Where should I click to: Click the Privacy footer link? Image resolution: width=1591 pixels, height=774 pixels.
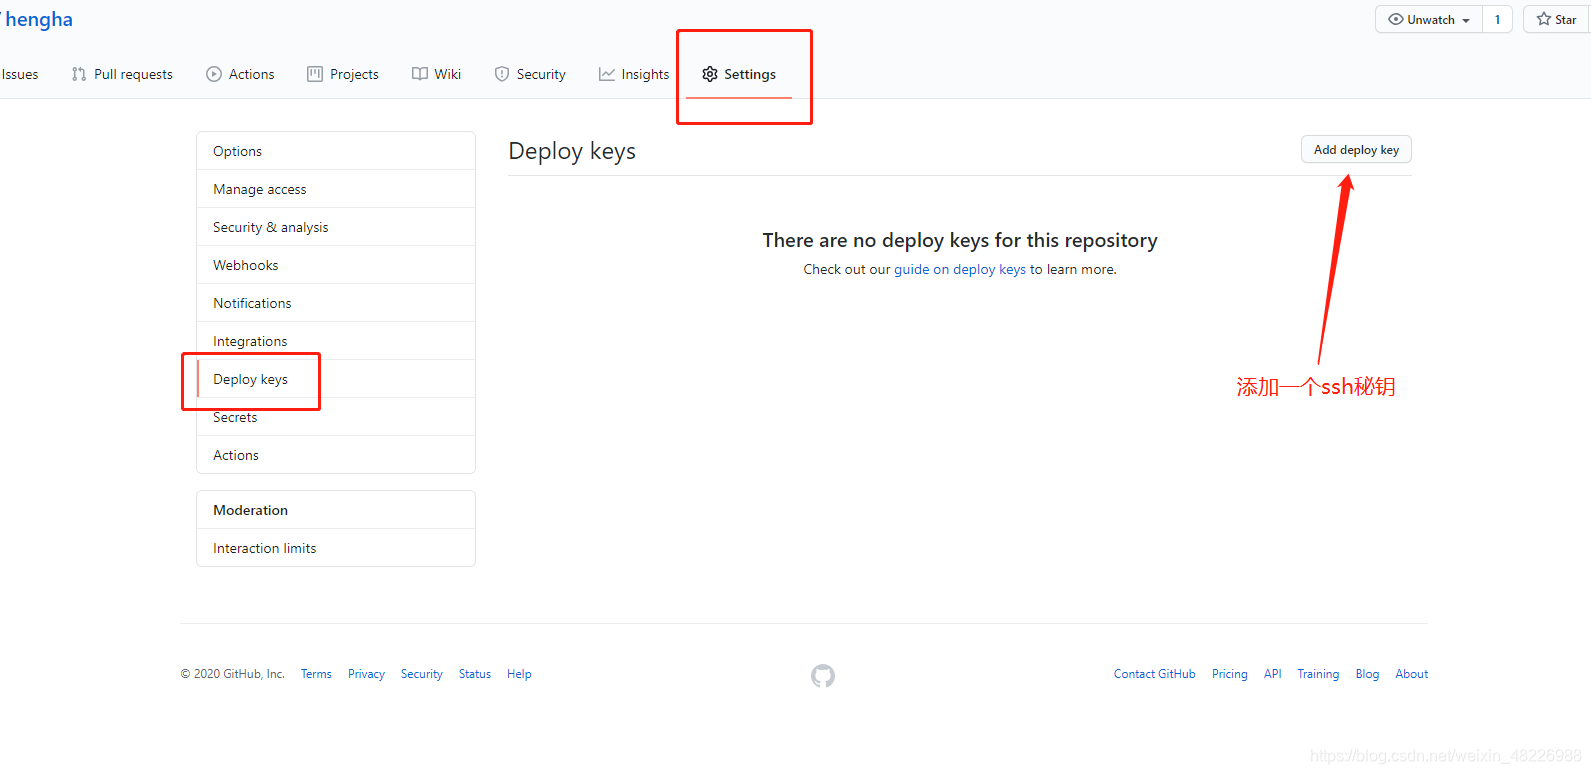(x=366, y=674)
